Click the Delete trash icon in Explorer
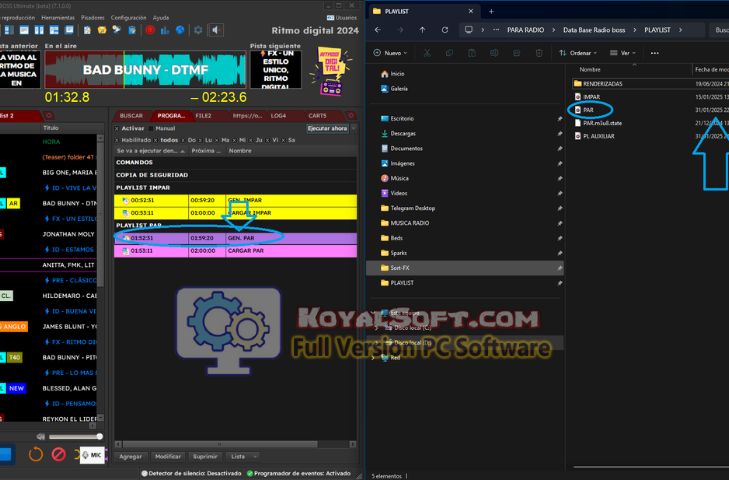 click(x=539, y=53)
